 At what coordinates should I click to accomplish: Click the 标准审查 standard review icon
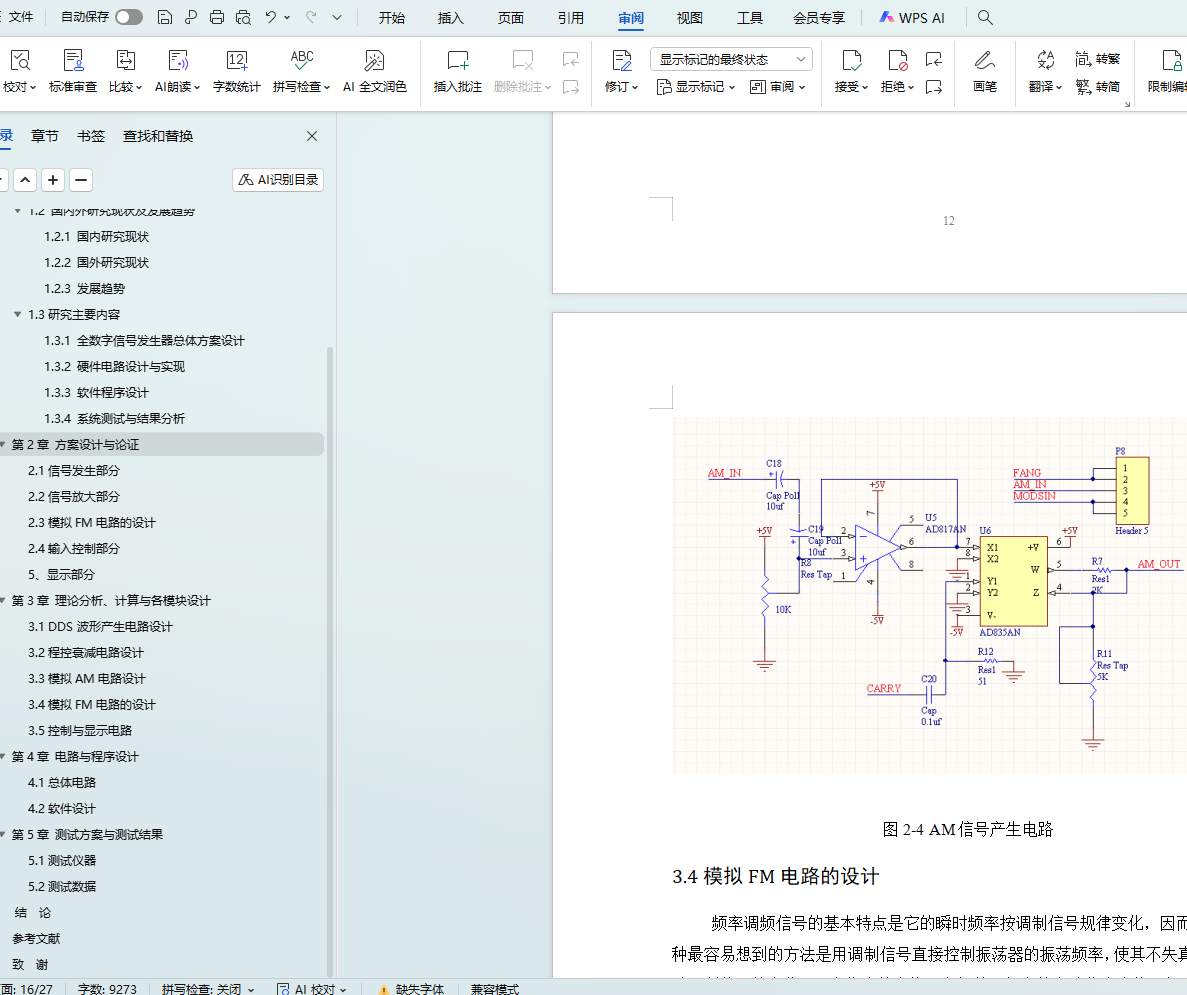pos(73,62)
